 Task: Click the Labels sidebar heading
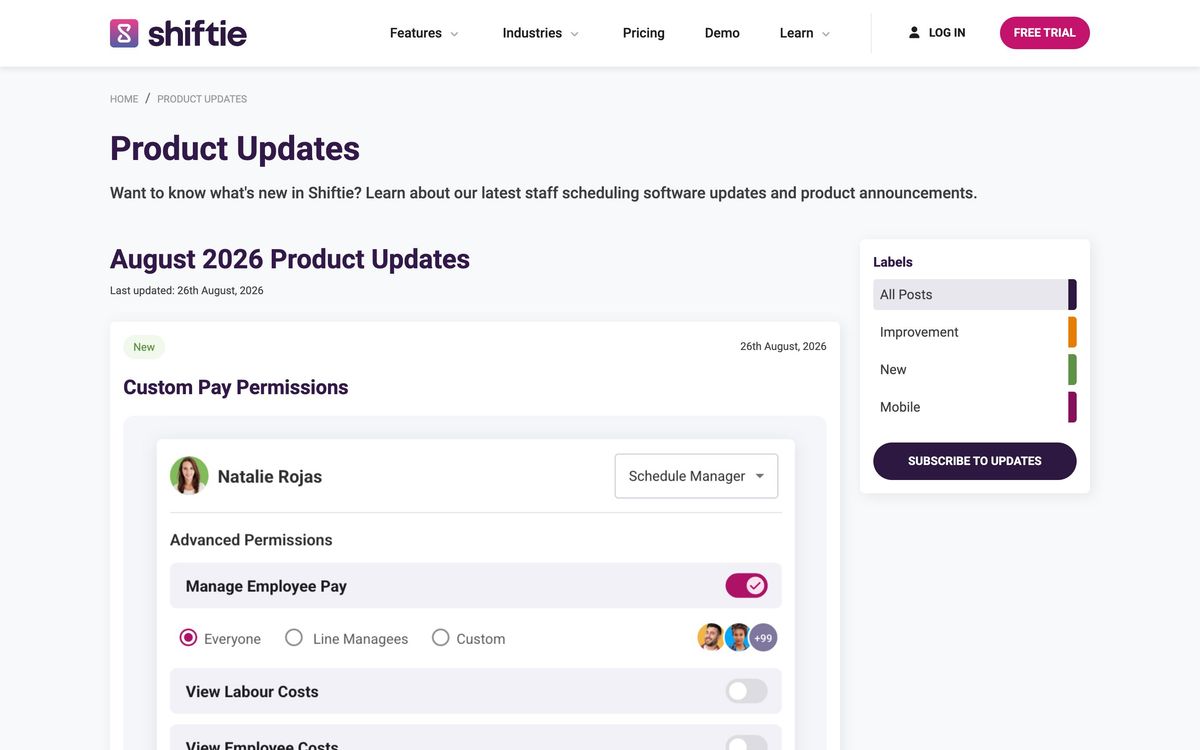pyautogui.click(x=893, y=262)
